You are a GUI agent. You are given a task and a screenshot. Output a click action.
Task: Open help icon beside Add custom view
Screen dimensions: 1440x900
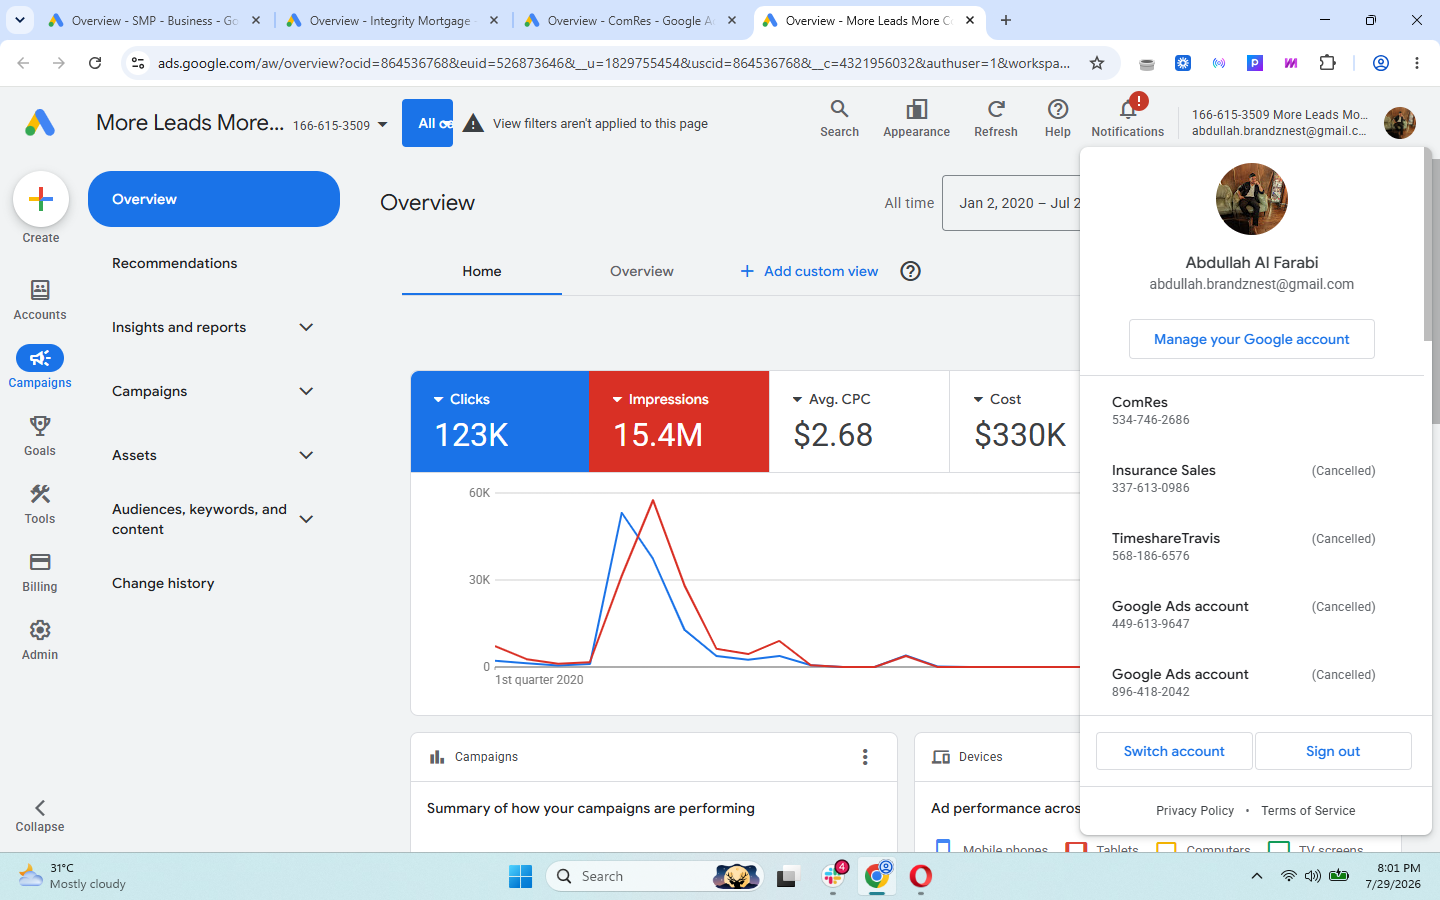[910, 271]
